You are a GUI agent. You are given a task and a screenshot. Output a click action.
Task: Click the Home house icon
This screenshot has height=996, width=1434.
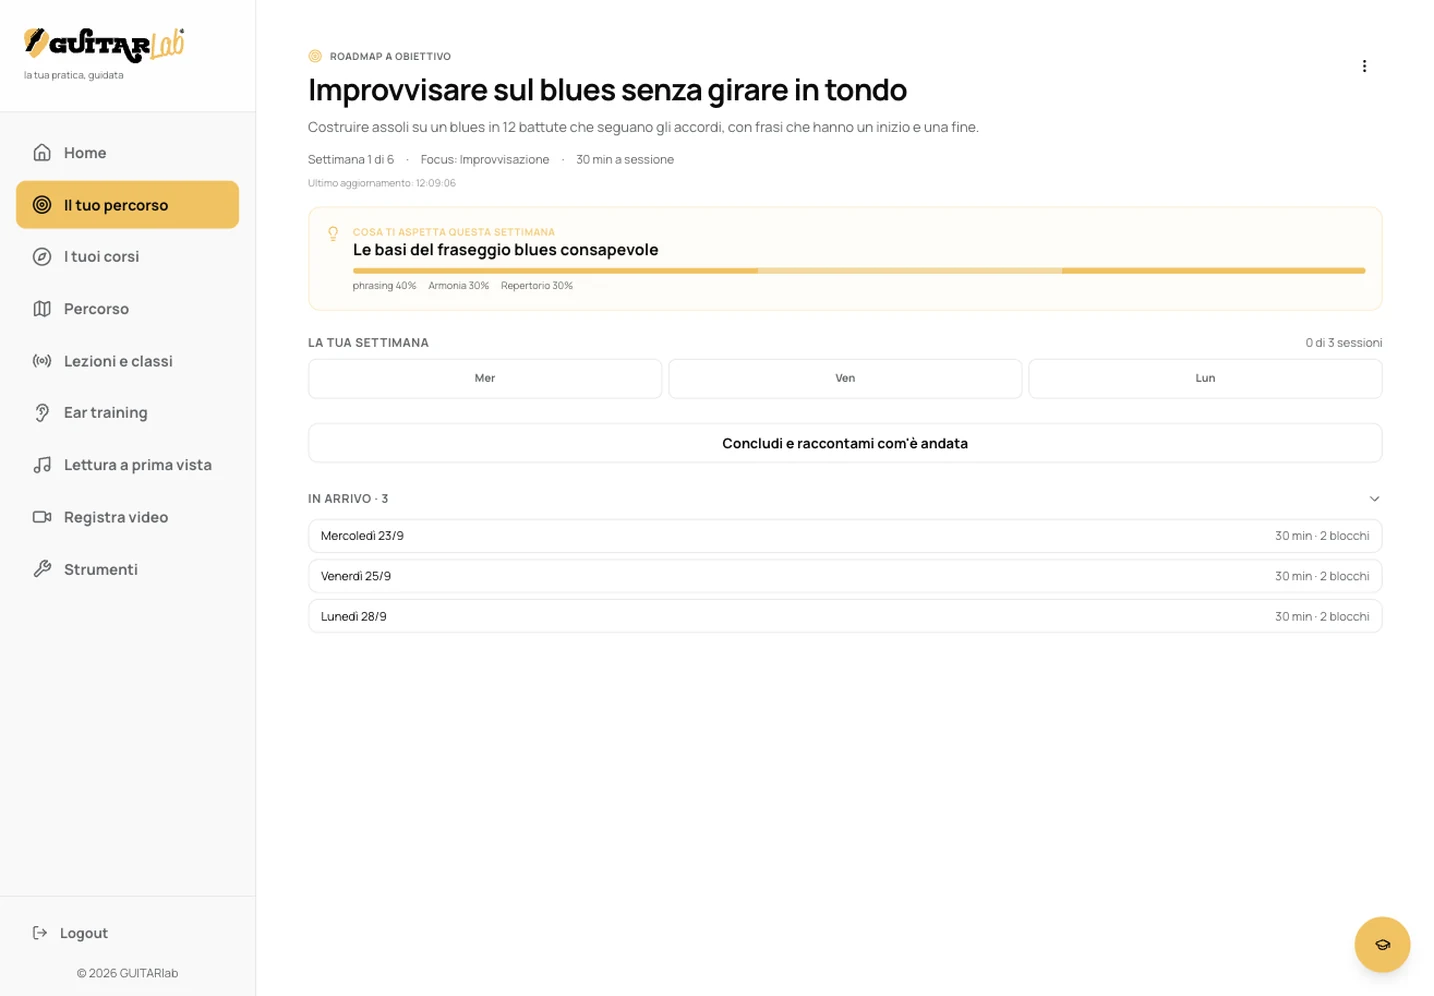[42, 152]
